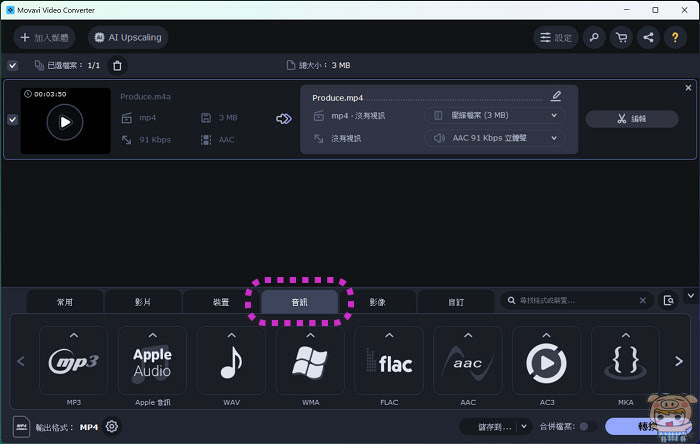Open the shopping cart icon
The width and height of the screenshot is (700, 444).
[621, 37]
